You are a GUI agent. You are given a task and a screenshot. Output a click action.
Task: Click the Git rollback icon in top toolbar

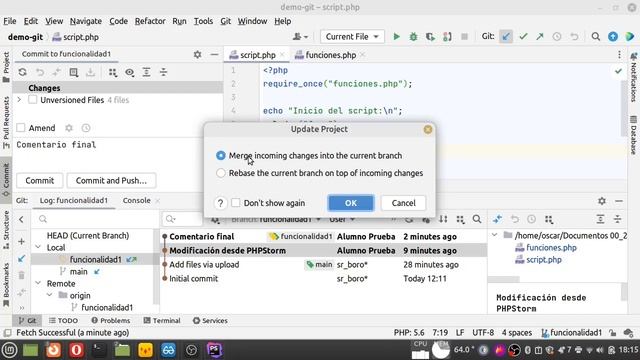(x=574, y=37)
